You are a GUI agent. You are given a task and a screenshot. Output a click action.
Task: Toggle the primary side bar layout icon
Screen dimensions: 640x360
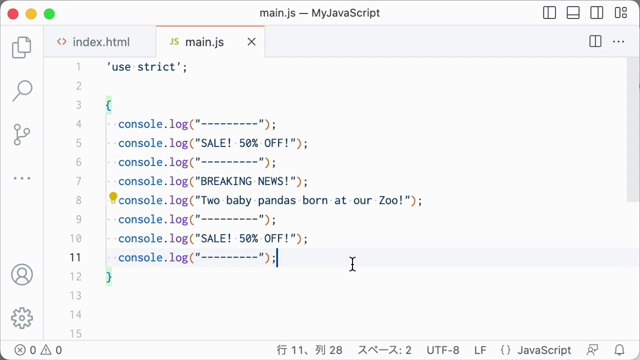[x=549, y=13]
